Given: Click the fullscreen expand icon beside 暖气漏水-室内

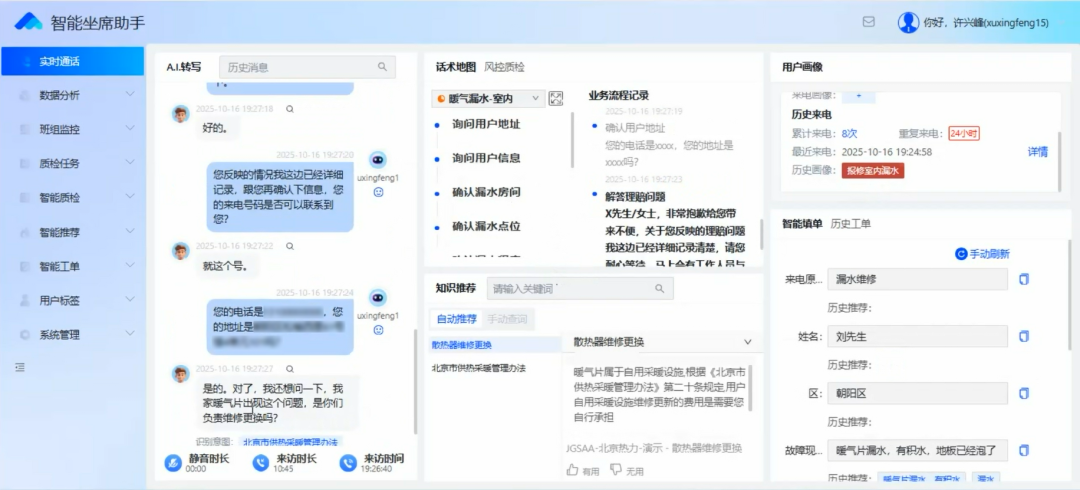Looking at the screenshot, I should (x=556, y=98).
